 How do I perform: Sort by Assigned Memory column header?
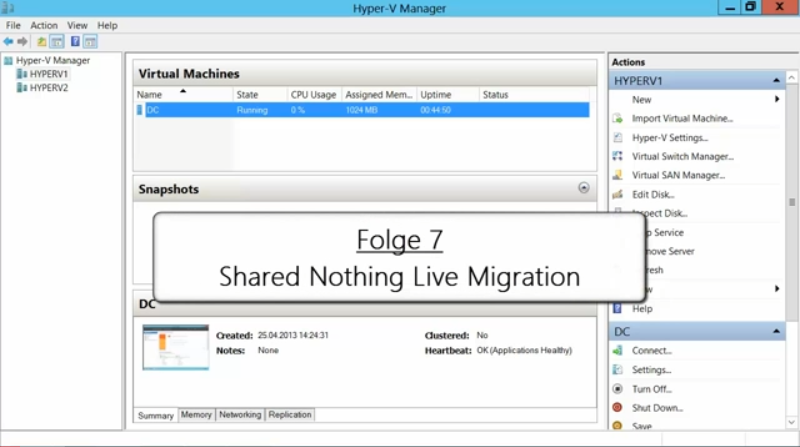pos(379,94)
